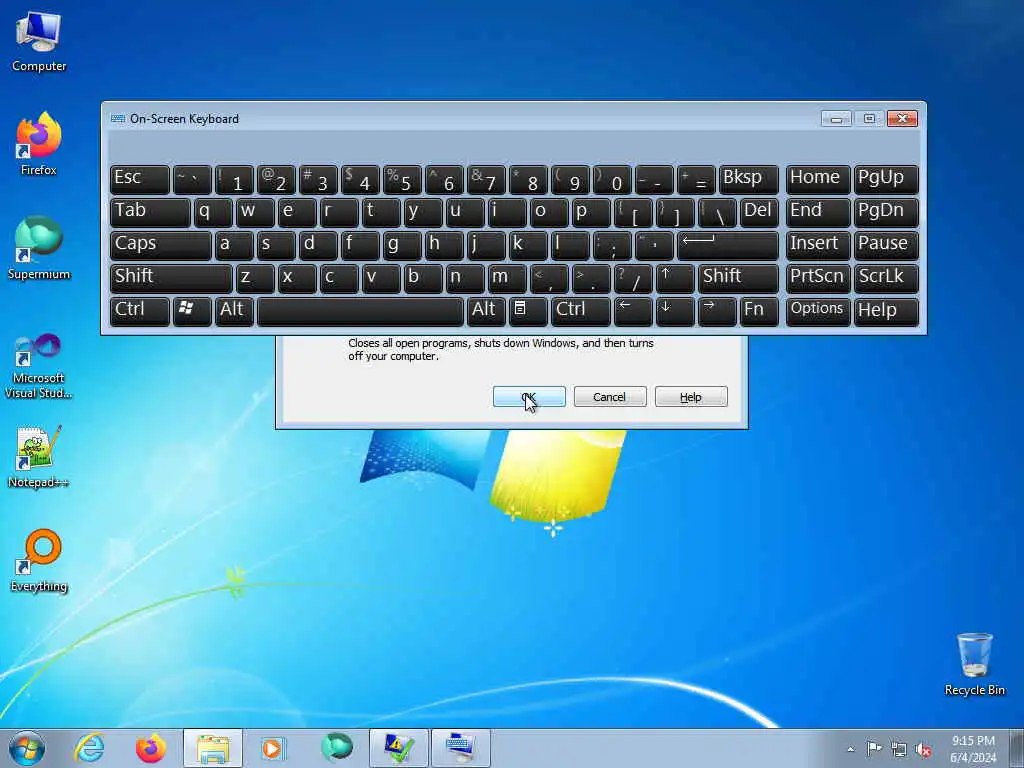1024x768 pixels.
Task: Tap the g key
Action: click(x=402, y=246)
